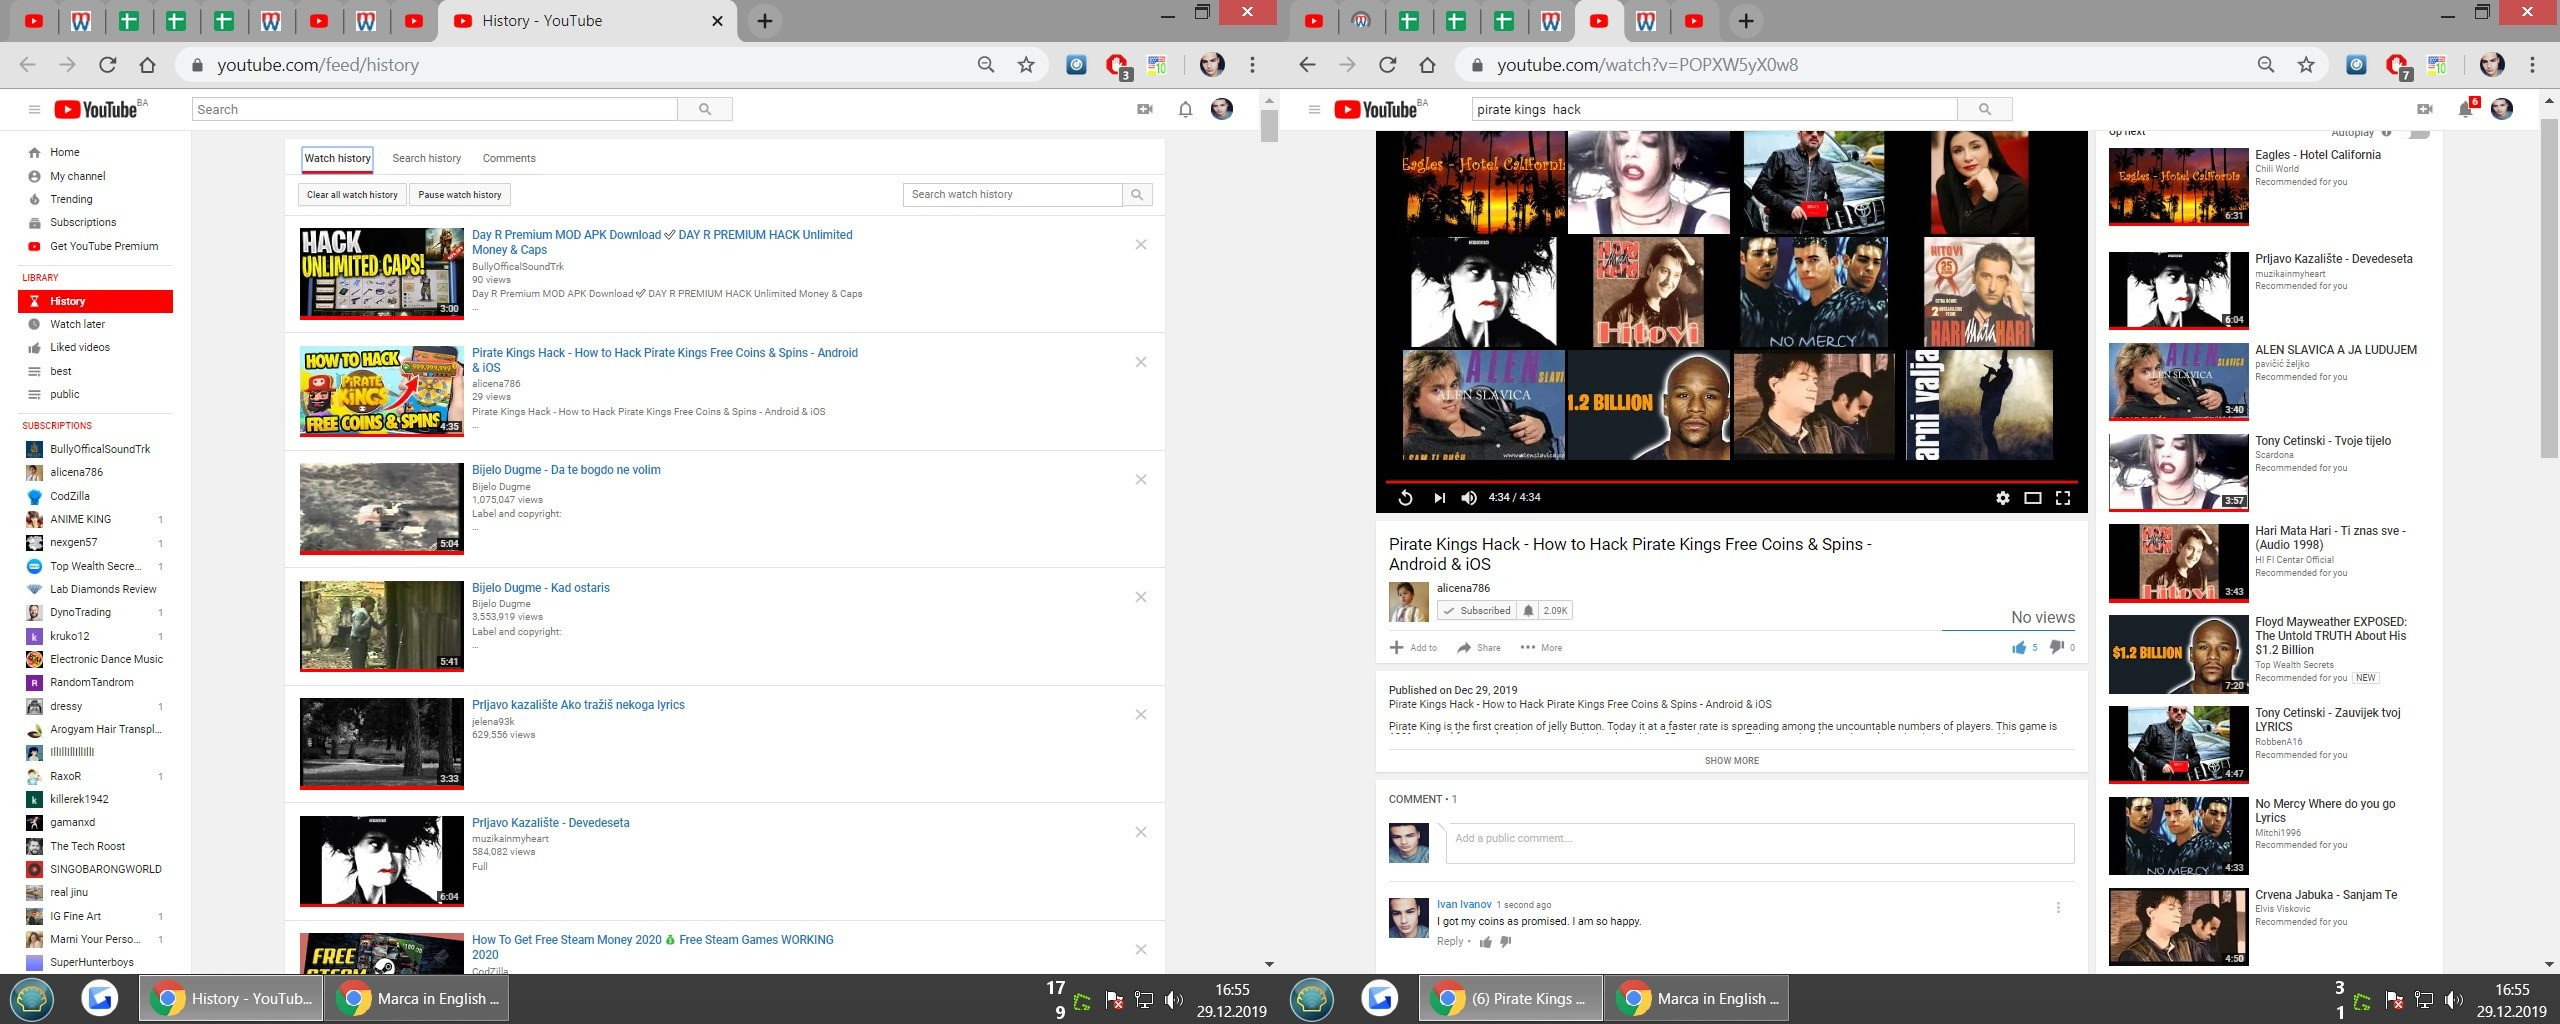Remove Prljavo Kazalište Devedeseta from history
Screen dimensions: 2560x1024
click(x=1141, y=832)
